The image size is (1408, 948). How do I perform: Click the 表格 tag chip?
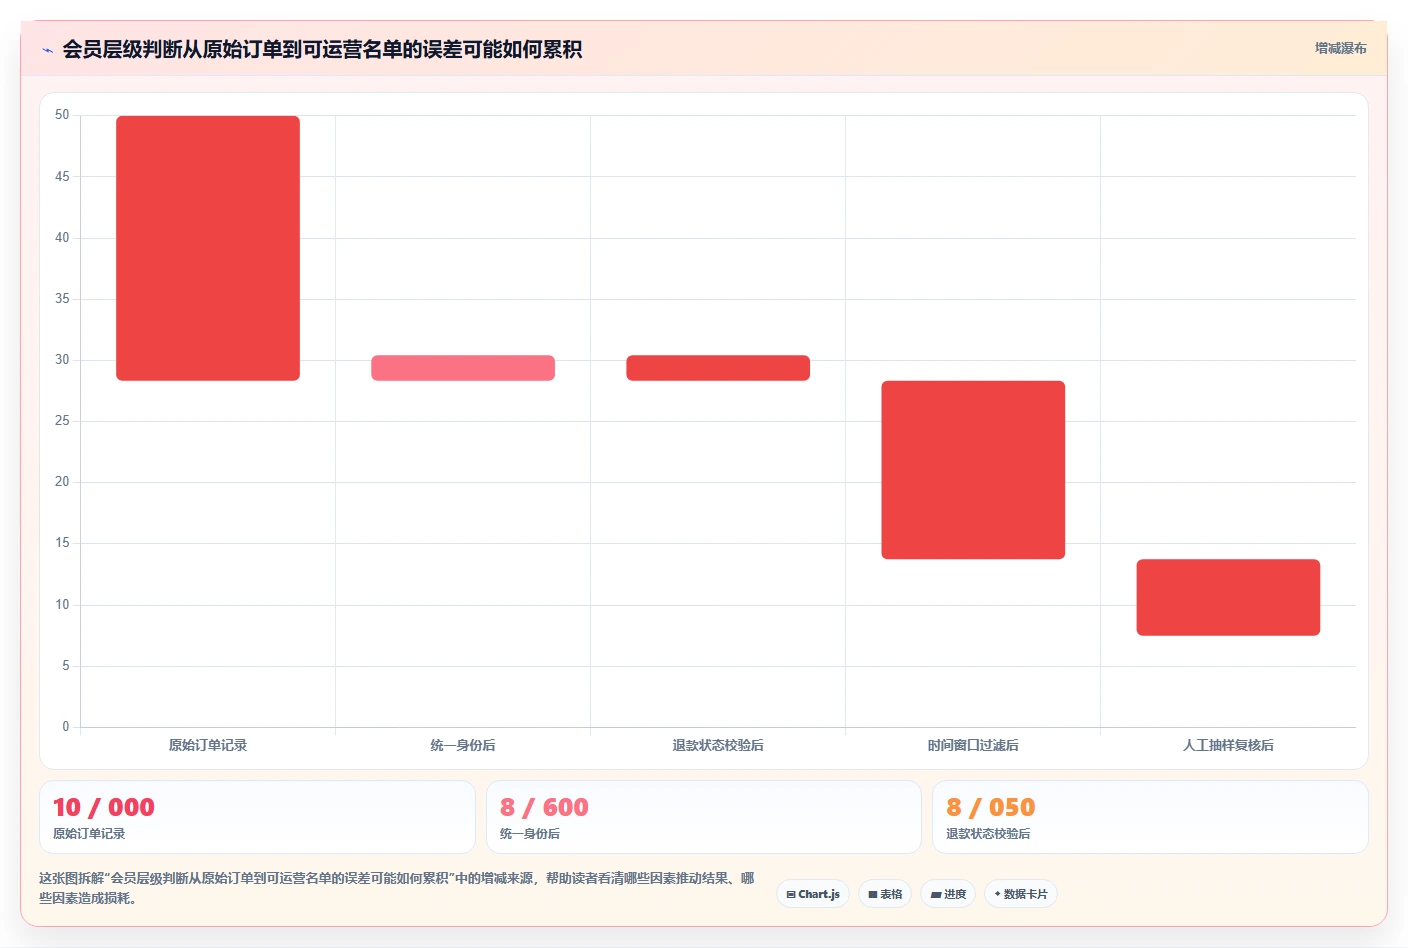[x=885, y=894]
